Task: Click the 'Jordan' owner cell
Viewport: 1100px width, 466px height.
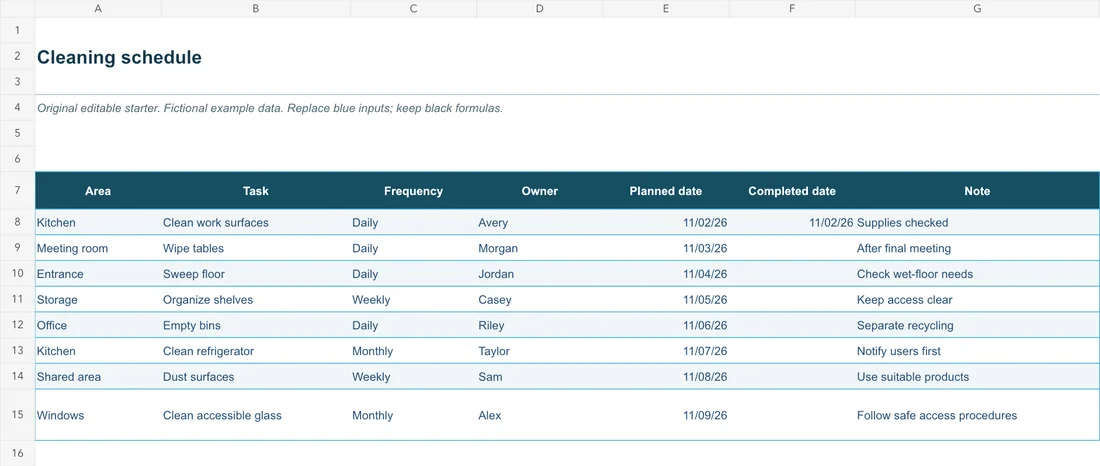Action: click(539, 274)
